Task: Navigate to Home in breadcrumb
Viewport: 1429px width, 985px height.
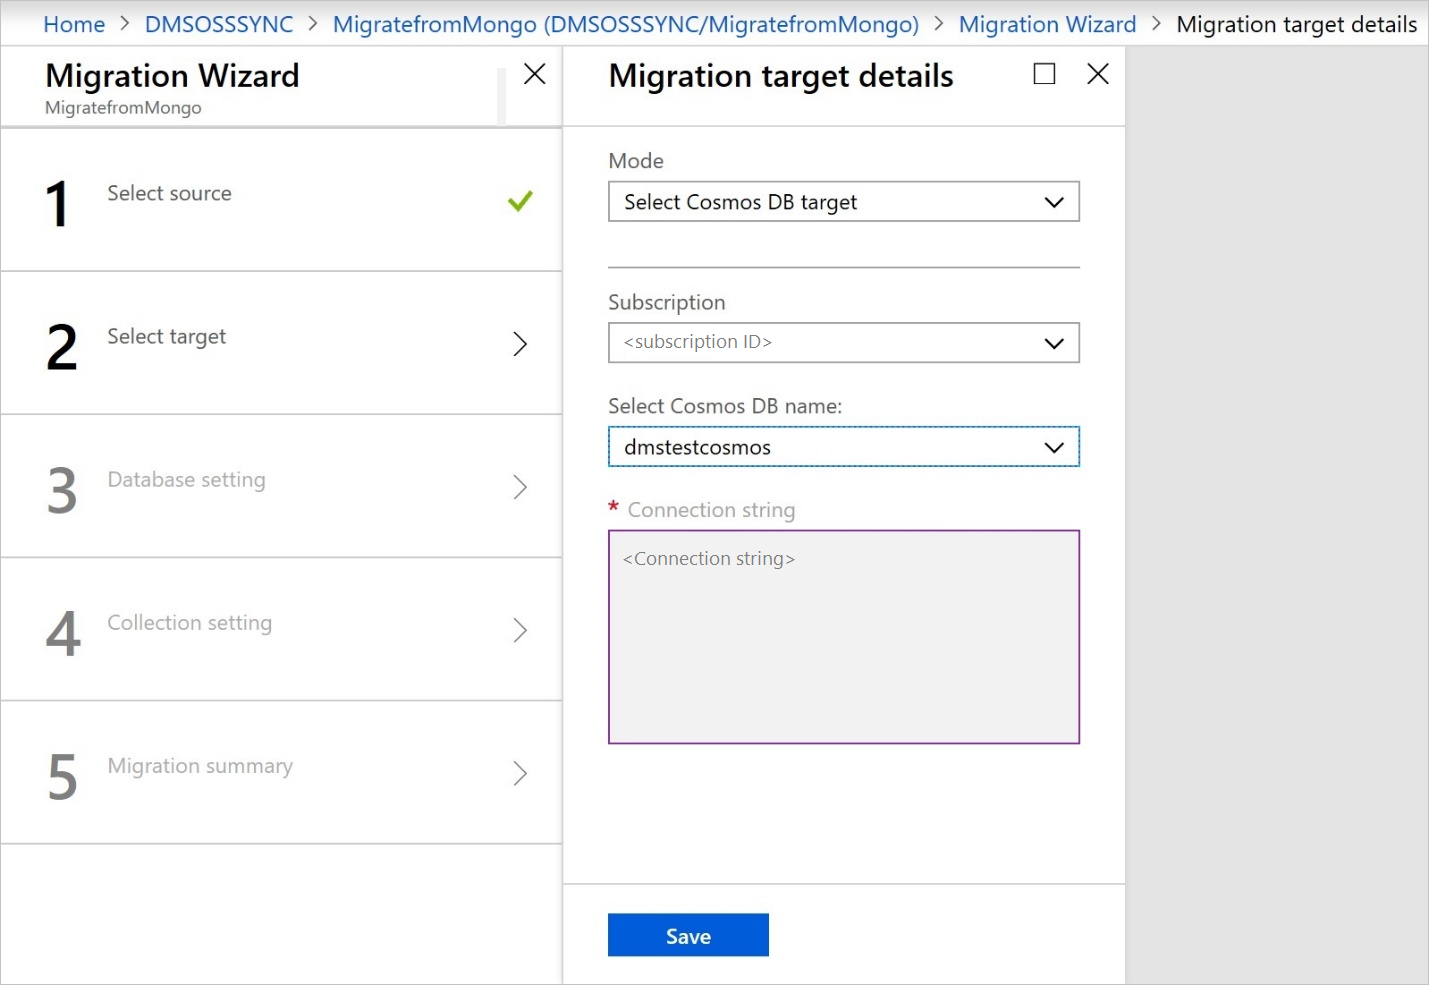Action: pyautogui.click(x=74, y=24)
